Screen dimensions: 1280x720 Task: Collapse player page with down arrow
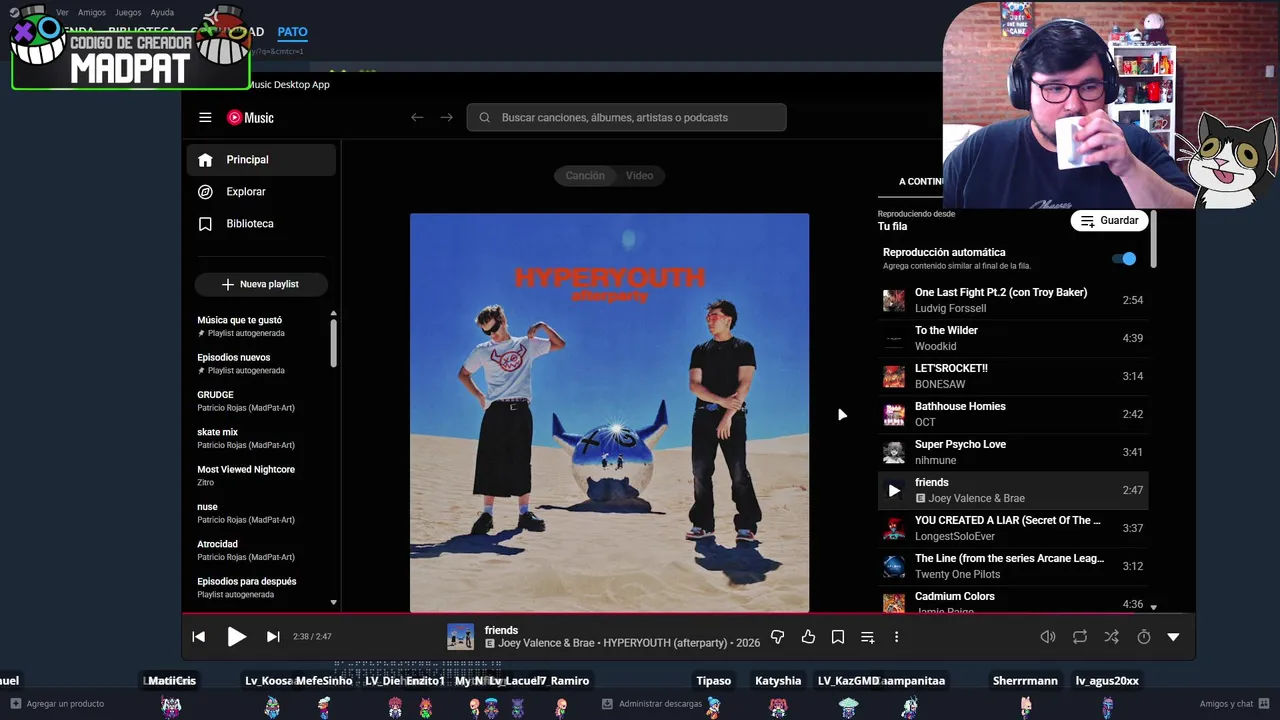click(x=1173, y=637)
